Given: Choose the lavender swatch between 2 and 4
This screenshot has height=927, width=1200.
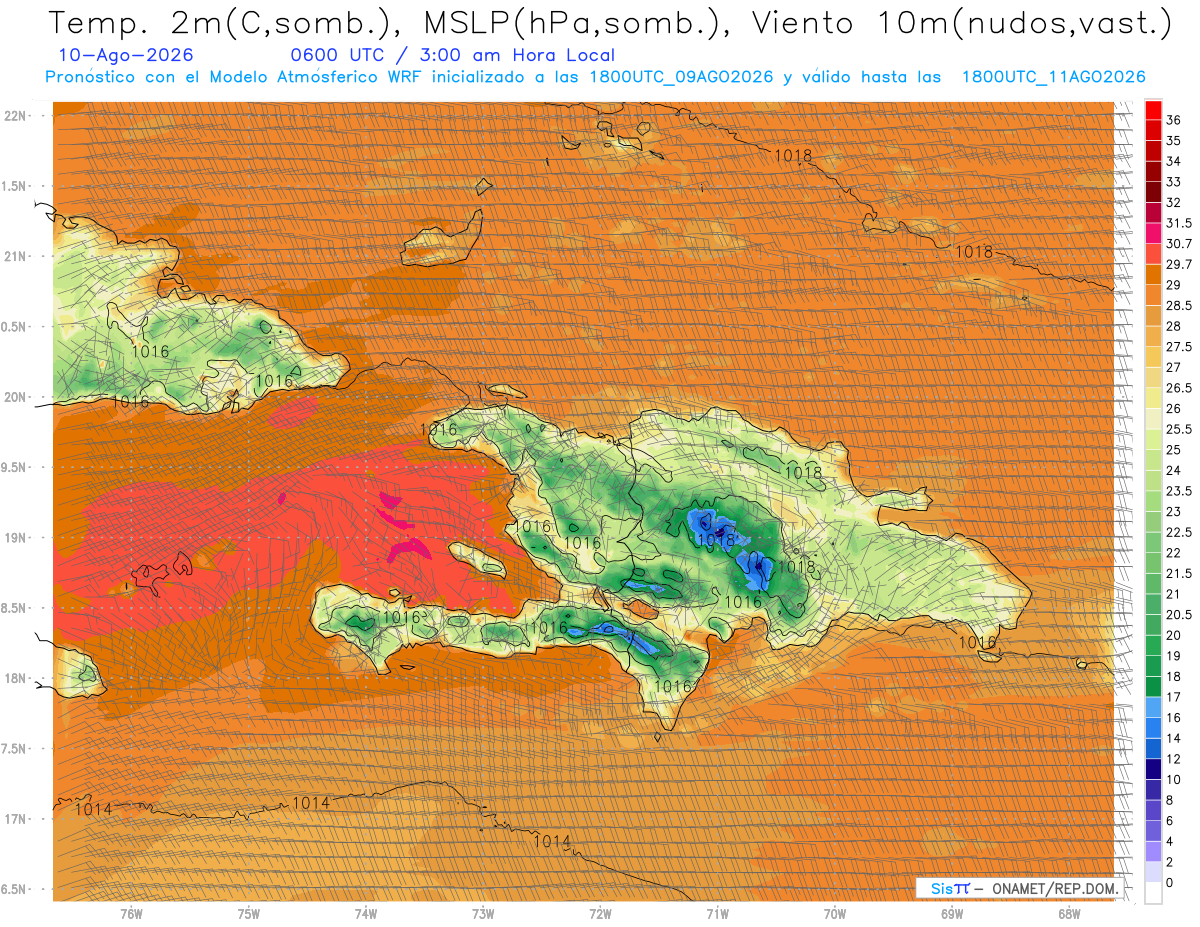Looking at the screenshot, I should [x=1153, y=852].
